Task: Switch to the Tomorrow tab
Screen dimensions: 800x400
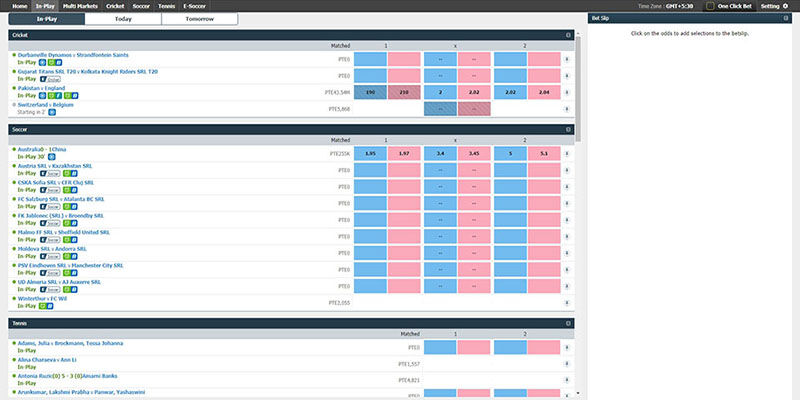Action: coord(199,19)
